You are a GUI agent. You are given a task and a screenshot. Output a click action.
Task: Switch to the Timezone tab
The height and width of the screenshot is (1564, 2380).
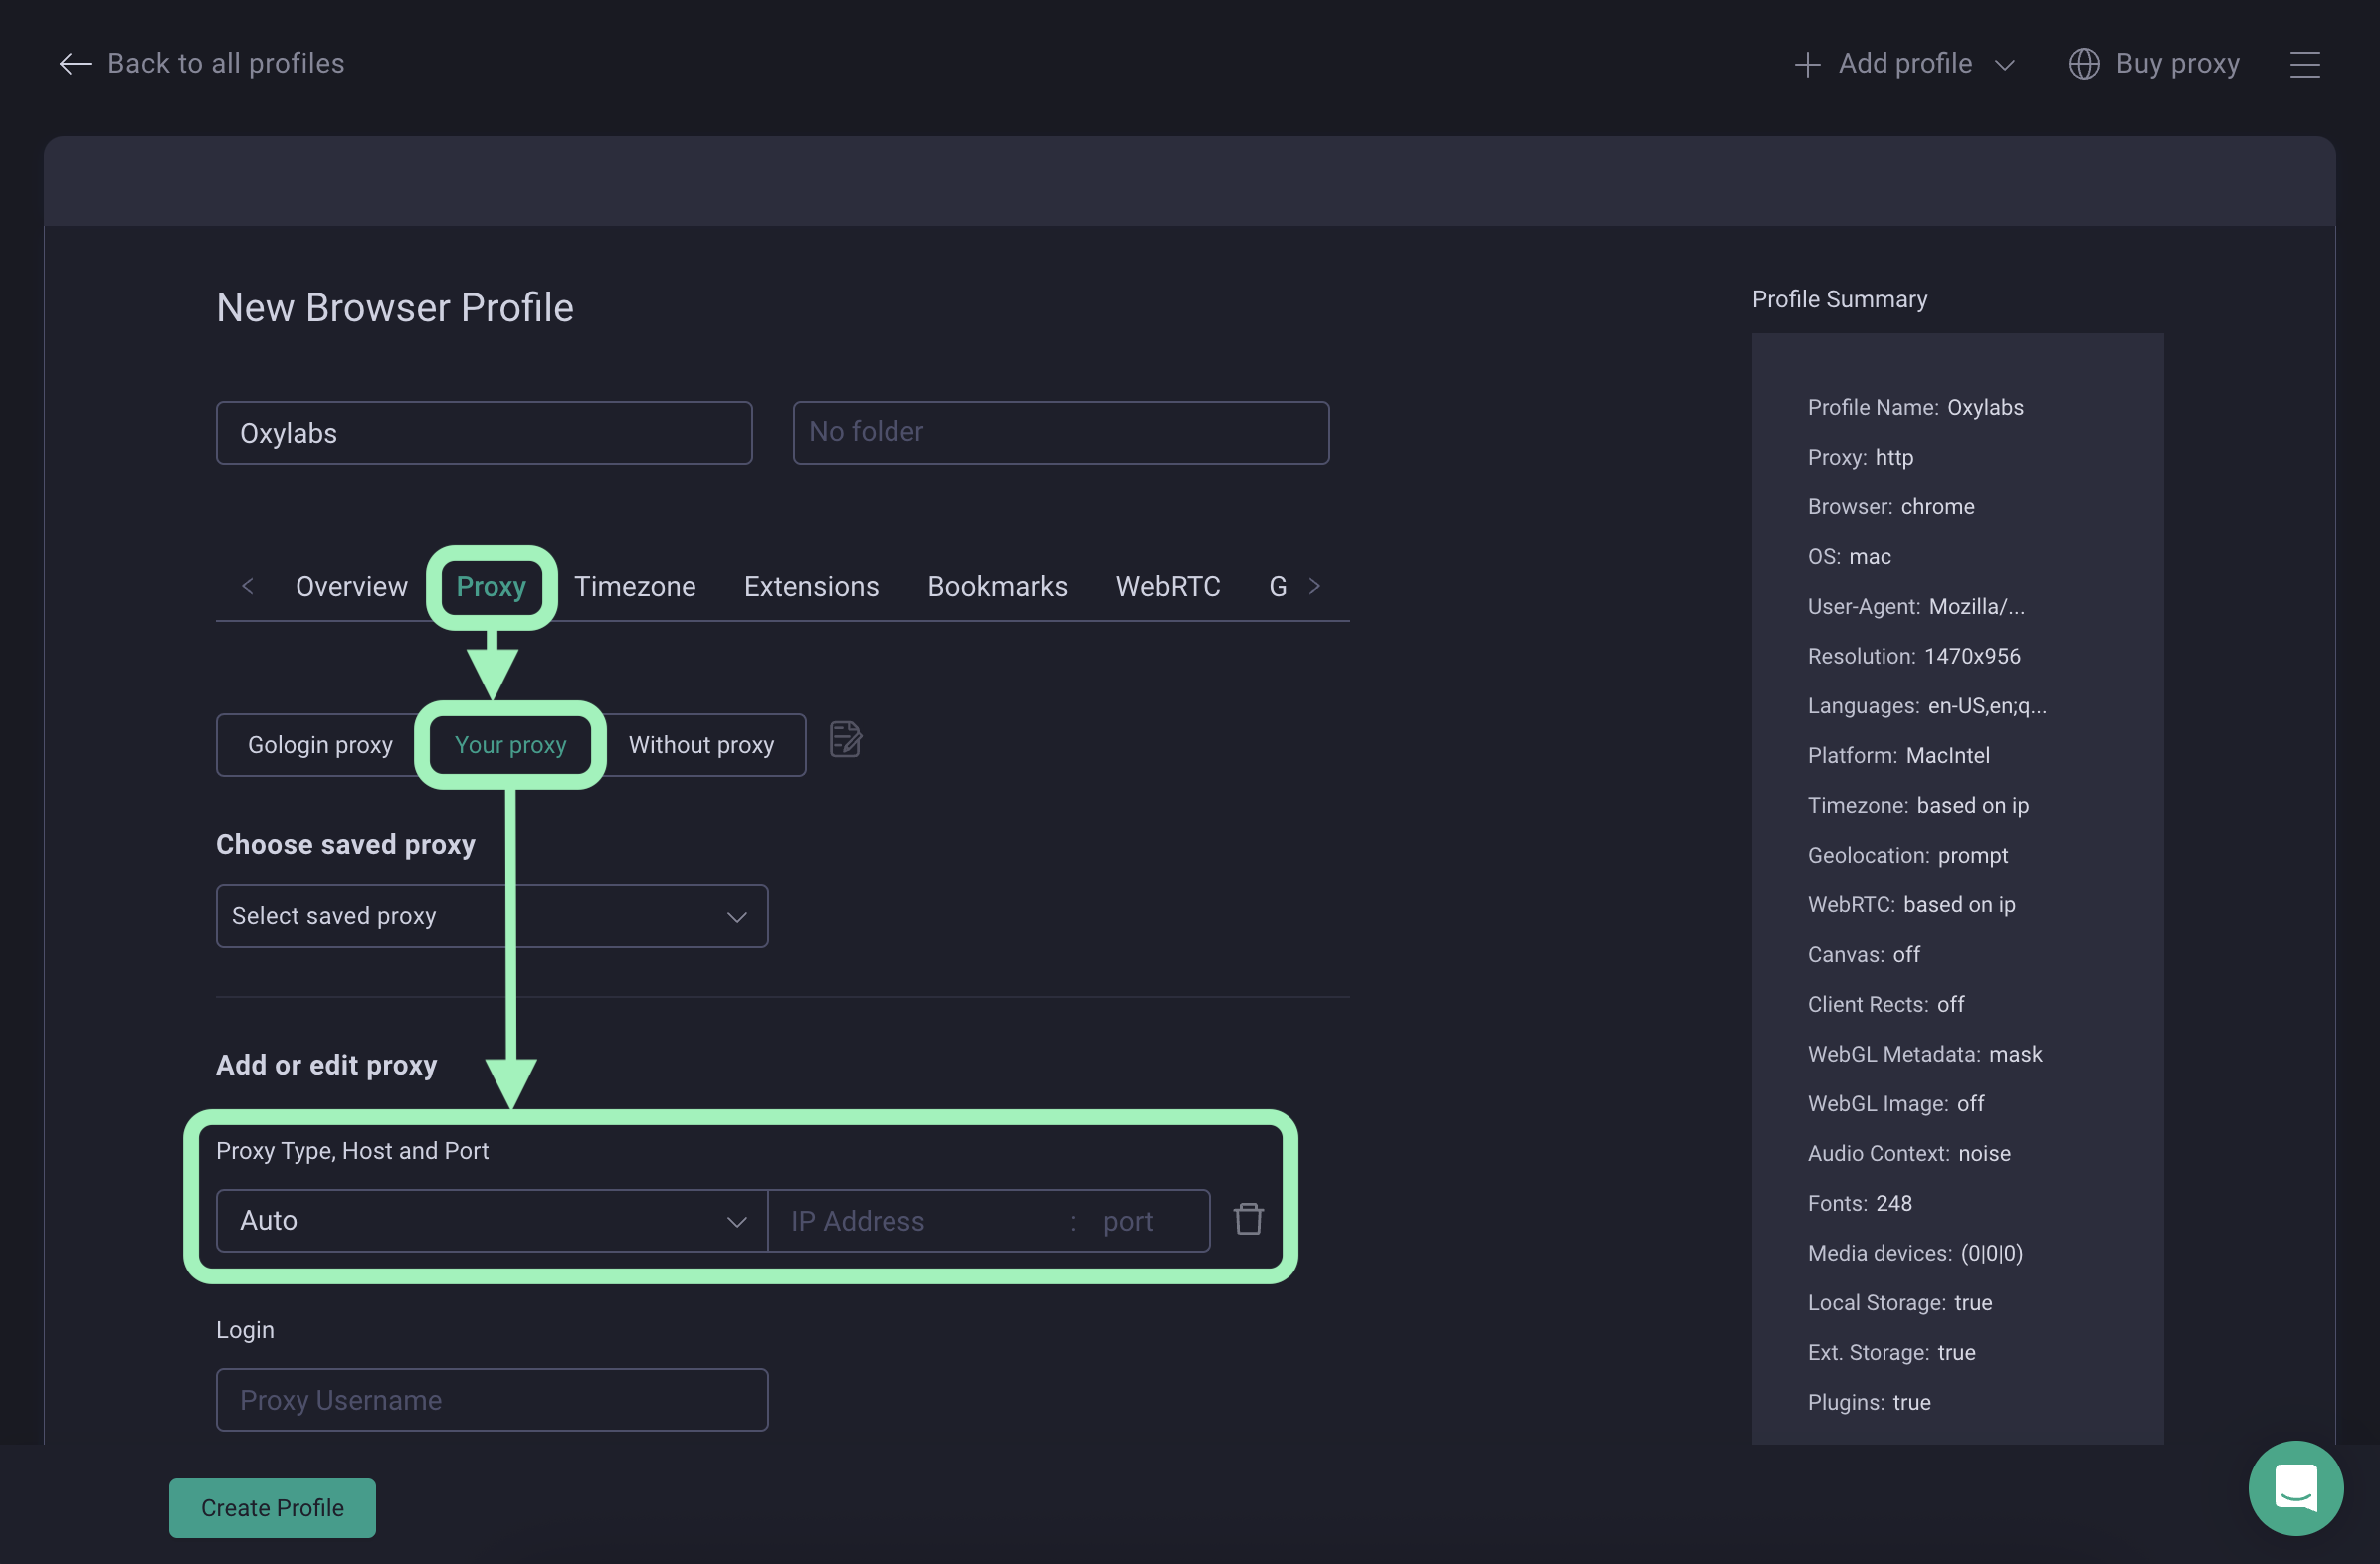pos(634,586)
